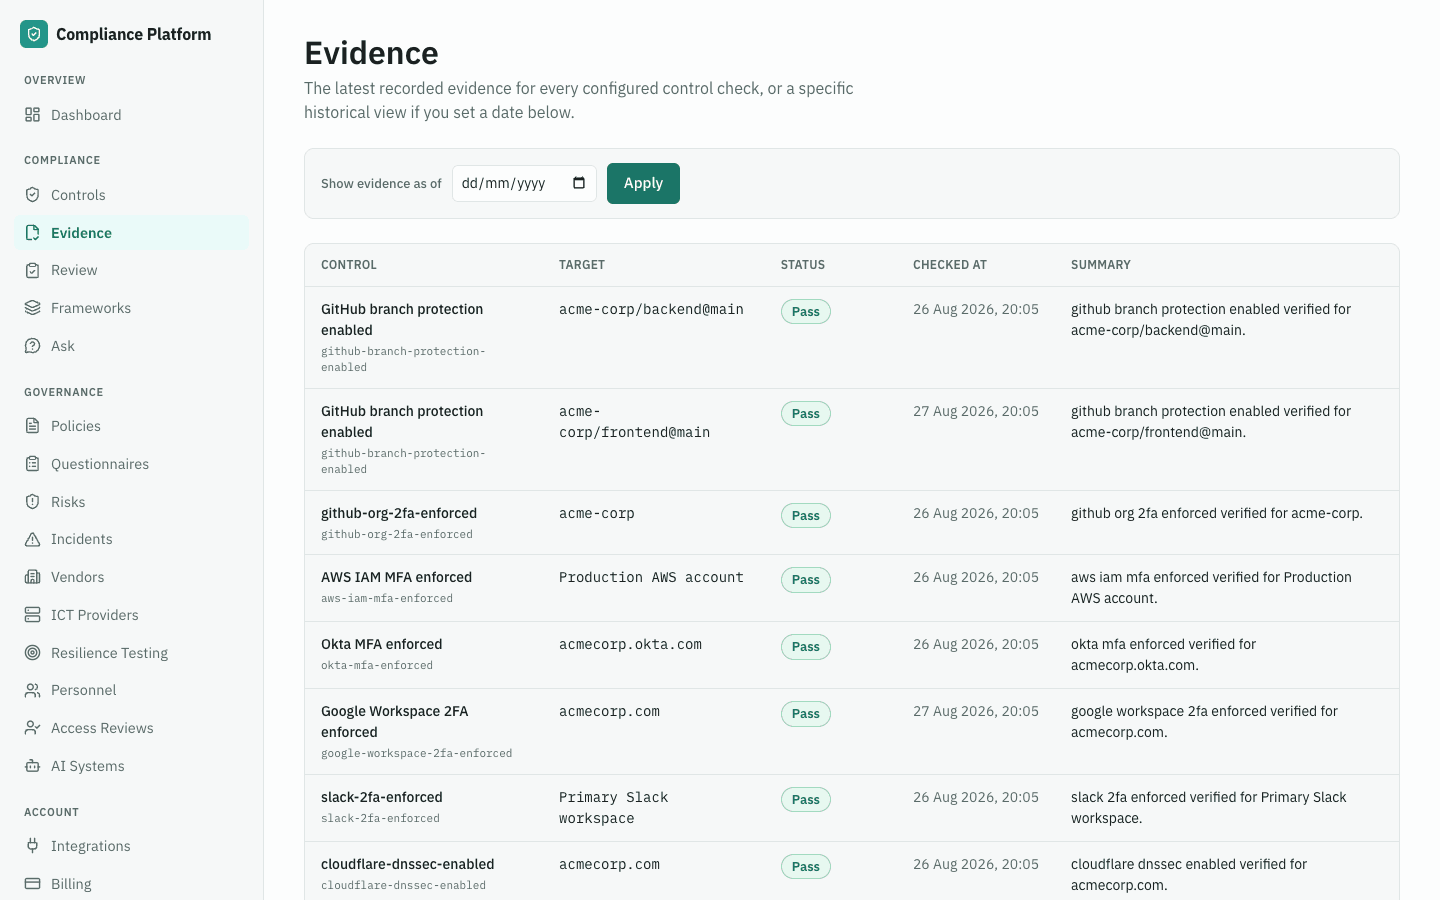Click summary 'github org 2fa enforced verified'
1440x900 pixels.
1217,513
